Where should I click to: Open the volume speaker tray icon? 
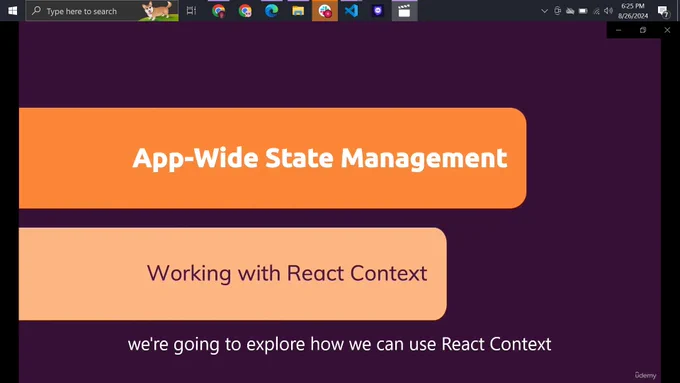[x=608, y=11]
